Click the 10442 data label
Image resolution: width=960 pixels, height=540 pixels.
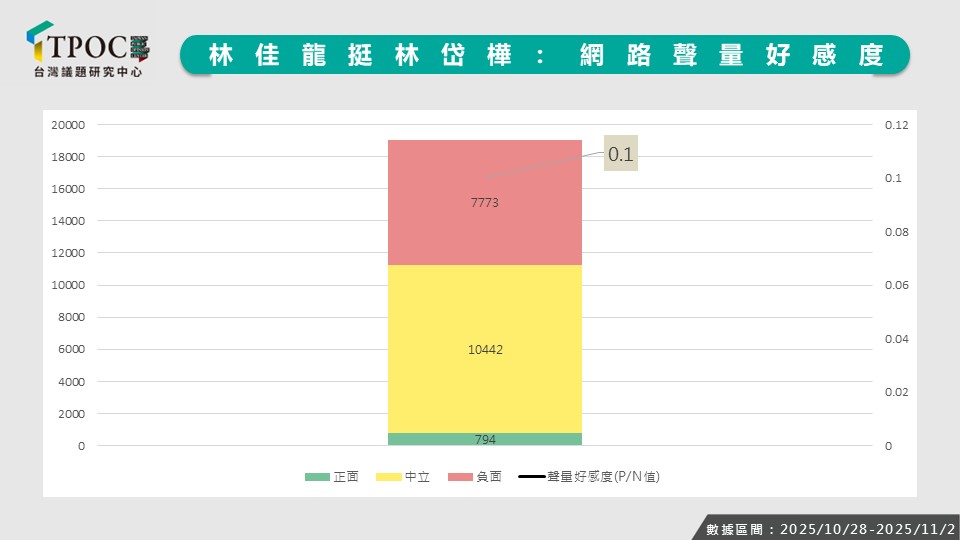(x=485, y=350)
